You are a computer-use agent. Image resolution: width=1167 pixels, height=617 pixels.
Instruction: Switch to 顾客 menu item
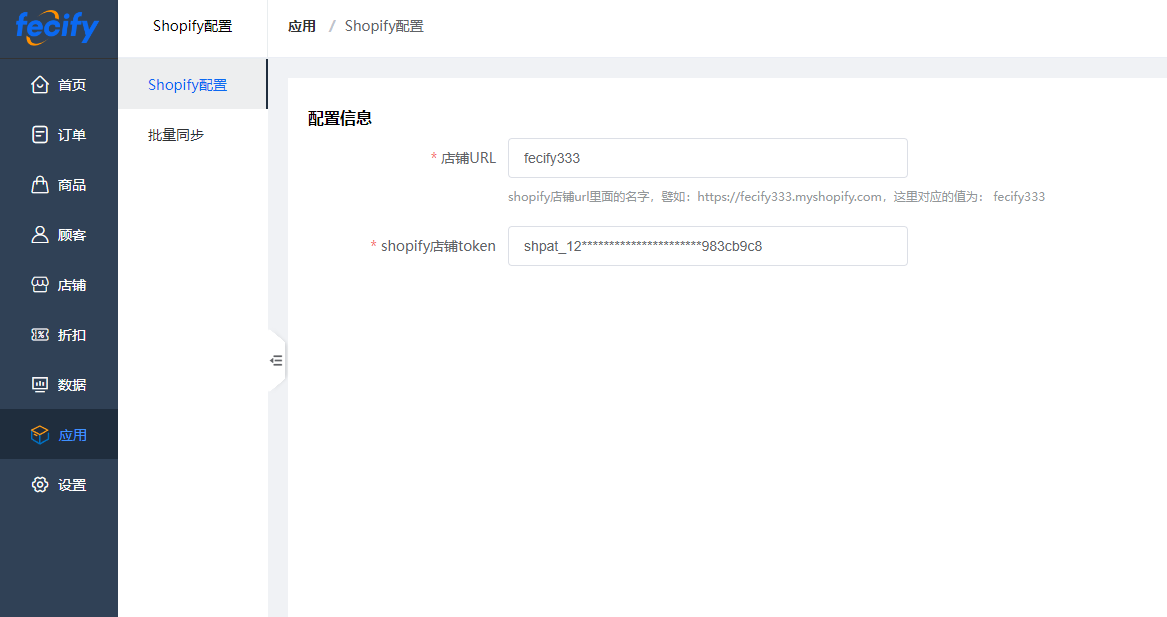click(x=59, y=234)
